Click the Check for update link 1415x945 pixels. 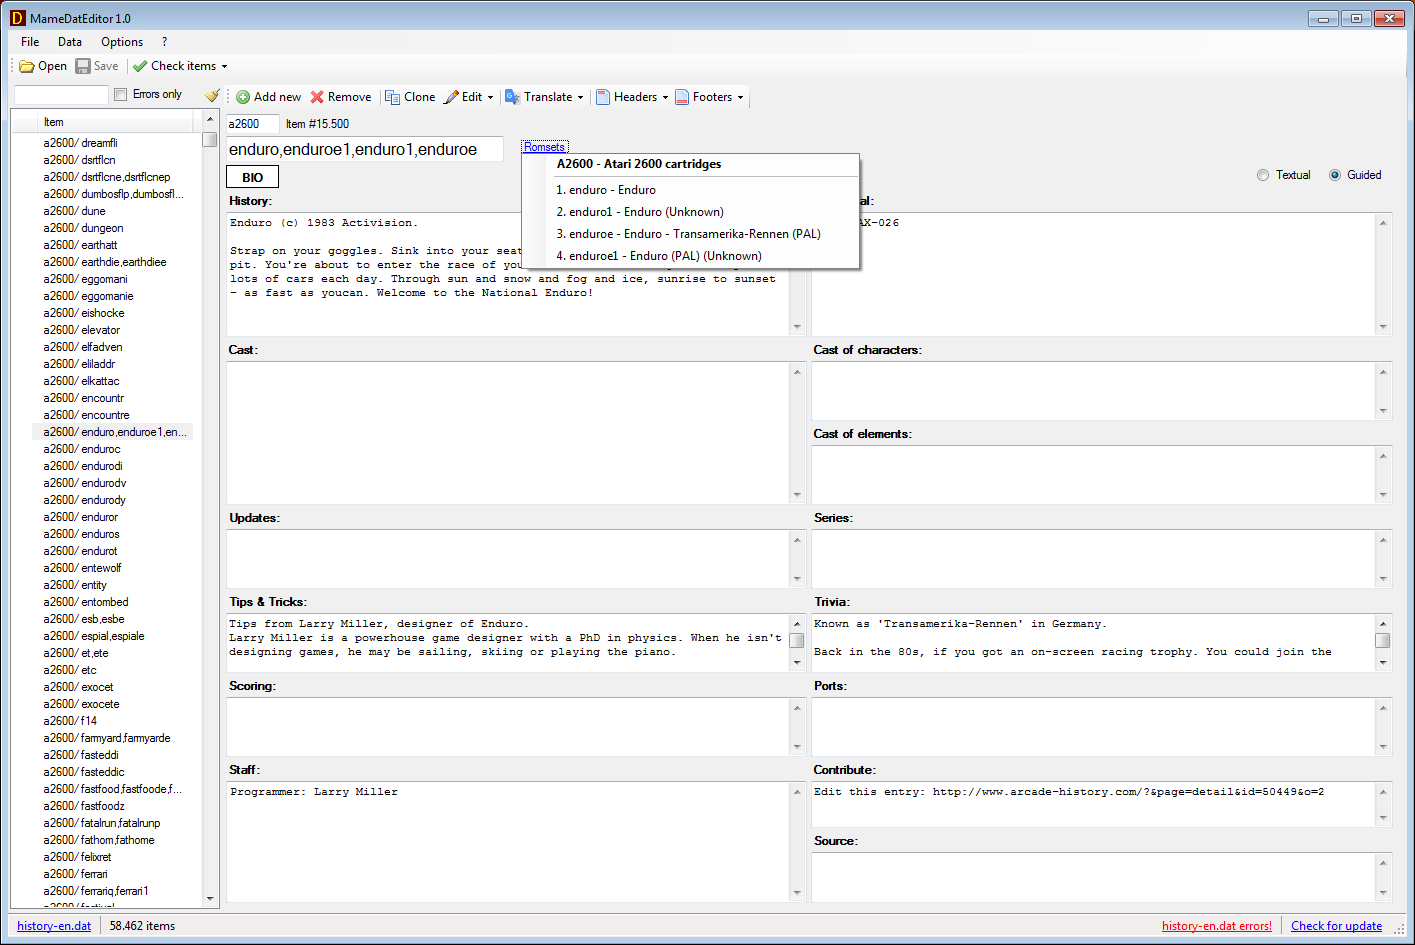[1336, 926]
